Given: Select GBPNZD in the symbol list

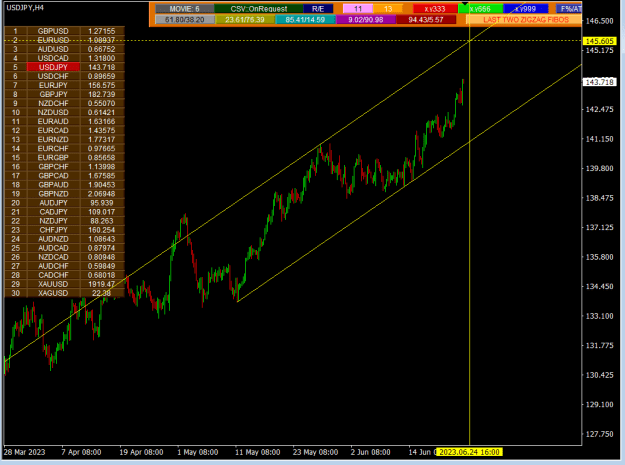Looking at the screenshot, I should tap(53, 194).
